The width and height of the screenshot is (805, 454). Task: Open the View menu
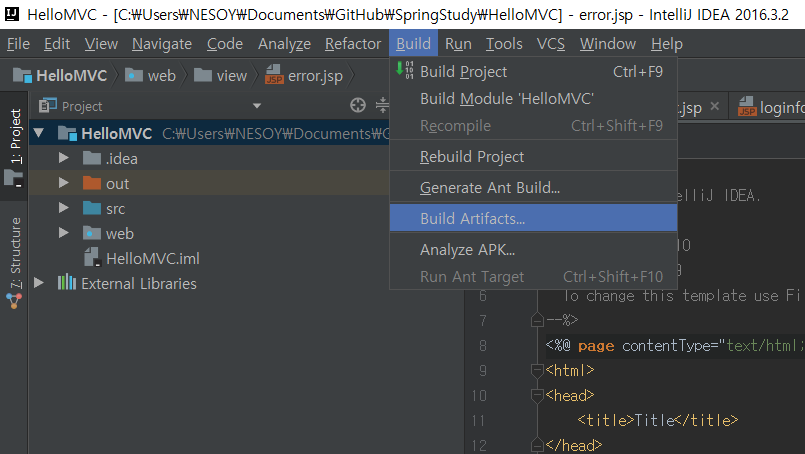tap(101, 44)
